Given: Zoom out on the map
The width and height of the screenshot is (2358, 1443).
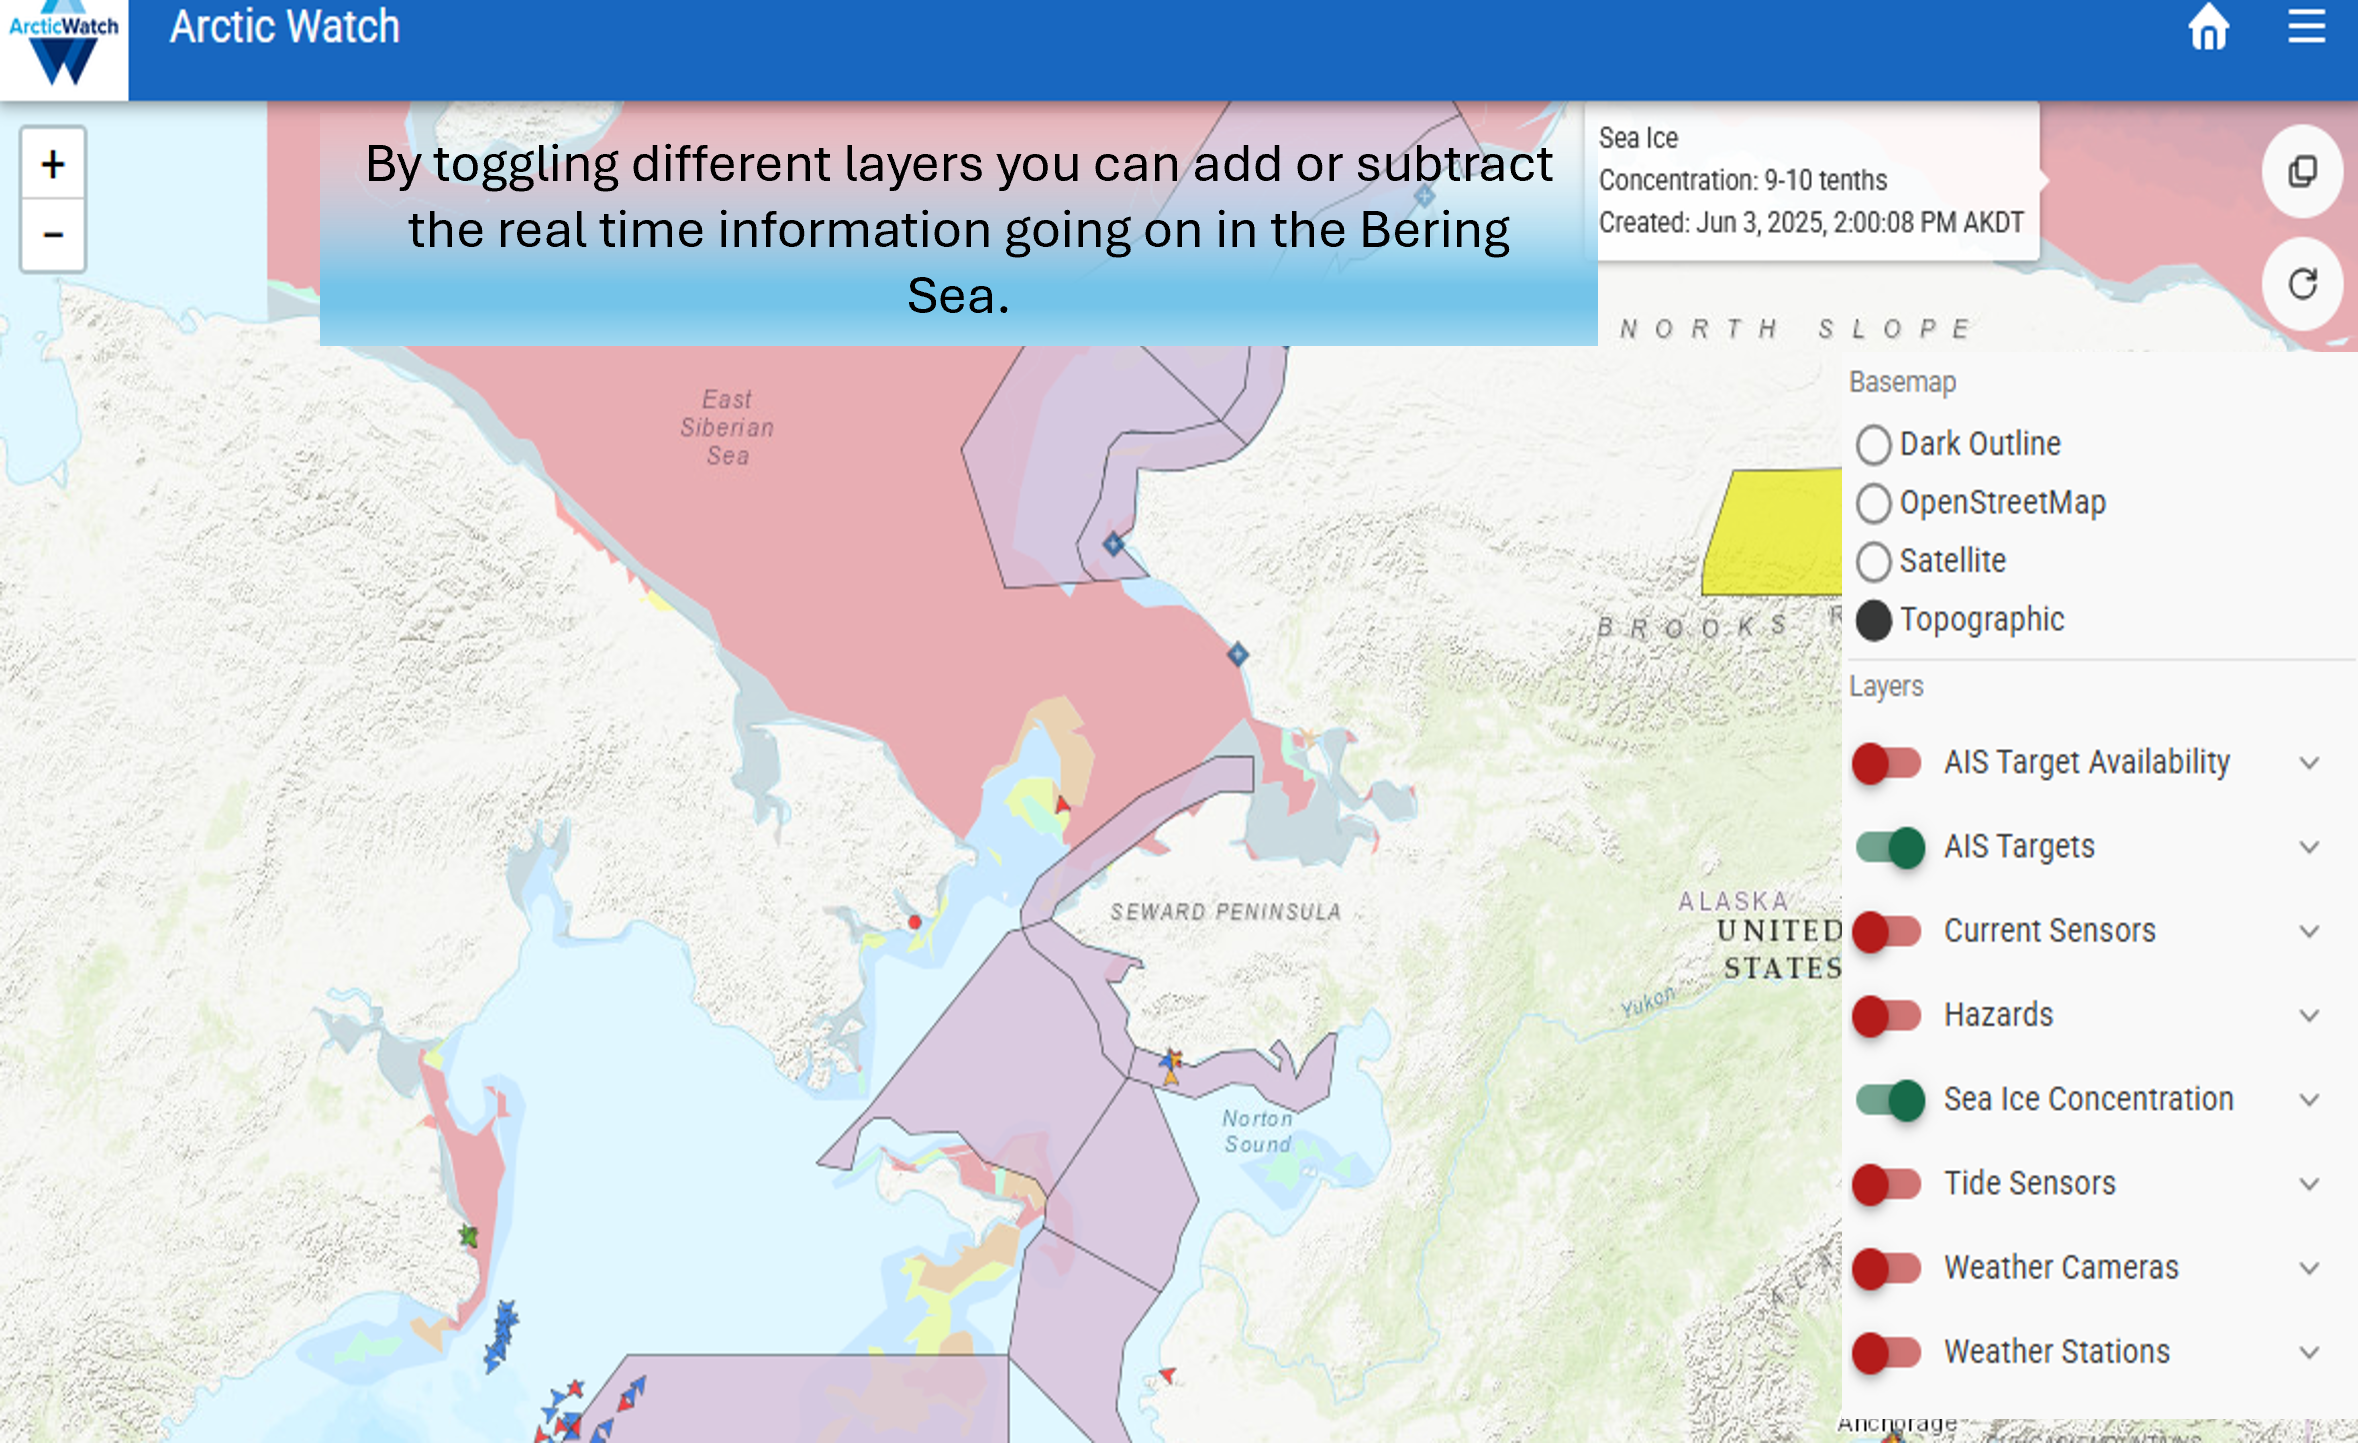Looking at the screenshot, I should (53, 236).
